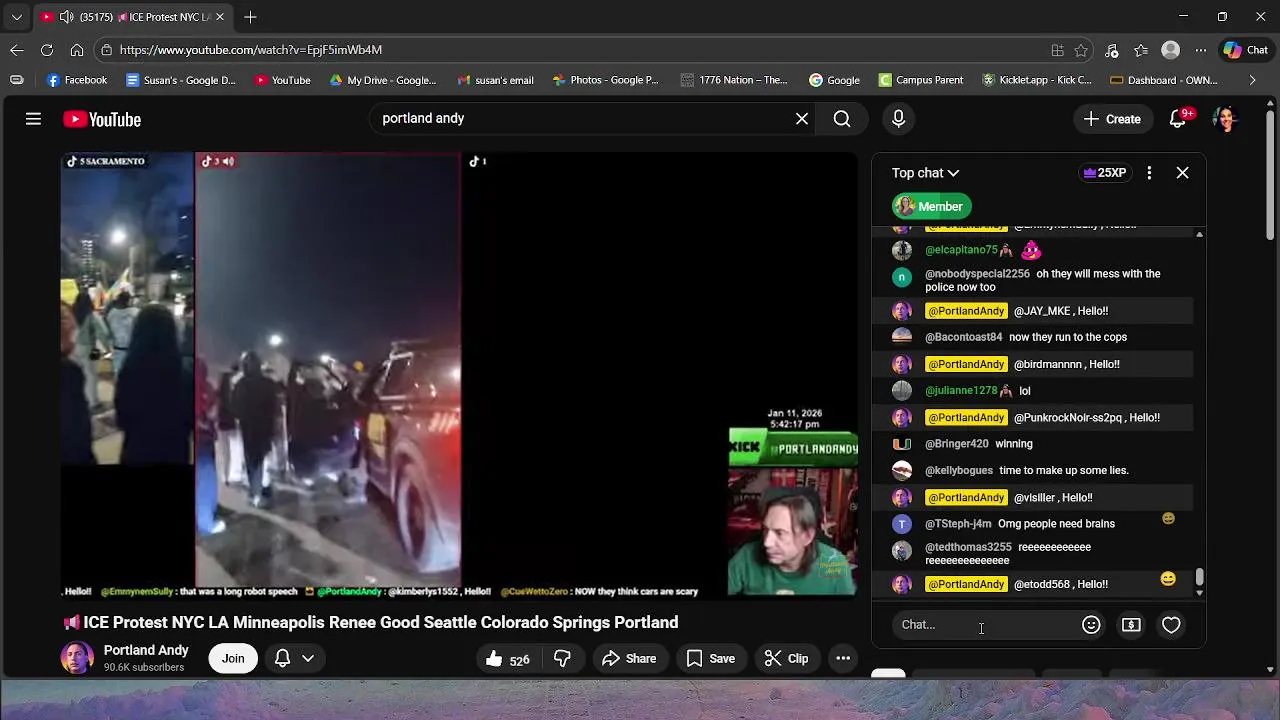Click the address bar URL
Screen dimensions: 1280x720
tap(251, 50)
